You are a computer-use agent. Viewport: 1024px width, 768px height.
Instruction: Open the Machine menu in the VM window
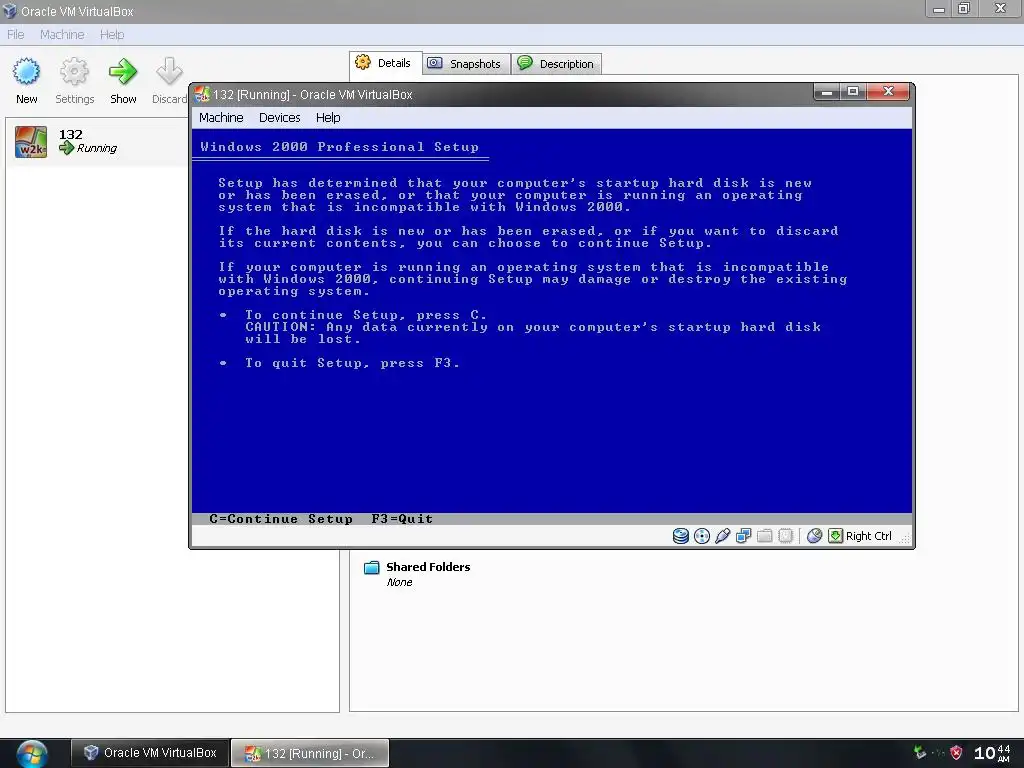(x=221, y=118)
